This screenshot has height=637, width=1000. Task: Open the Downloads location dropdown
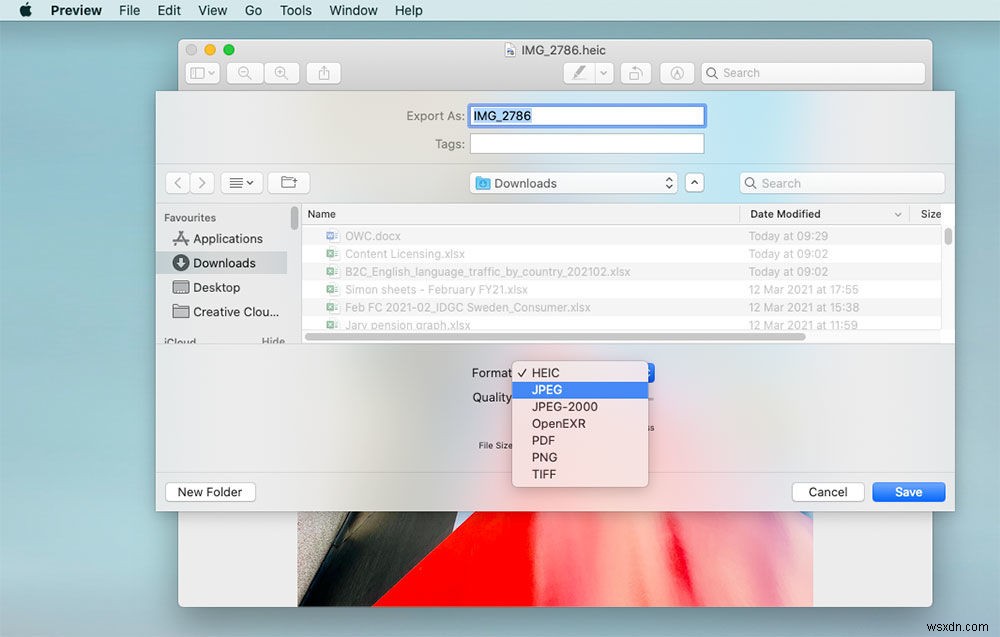point(573,182)
